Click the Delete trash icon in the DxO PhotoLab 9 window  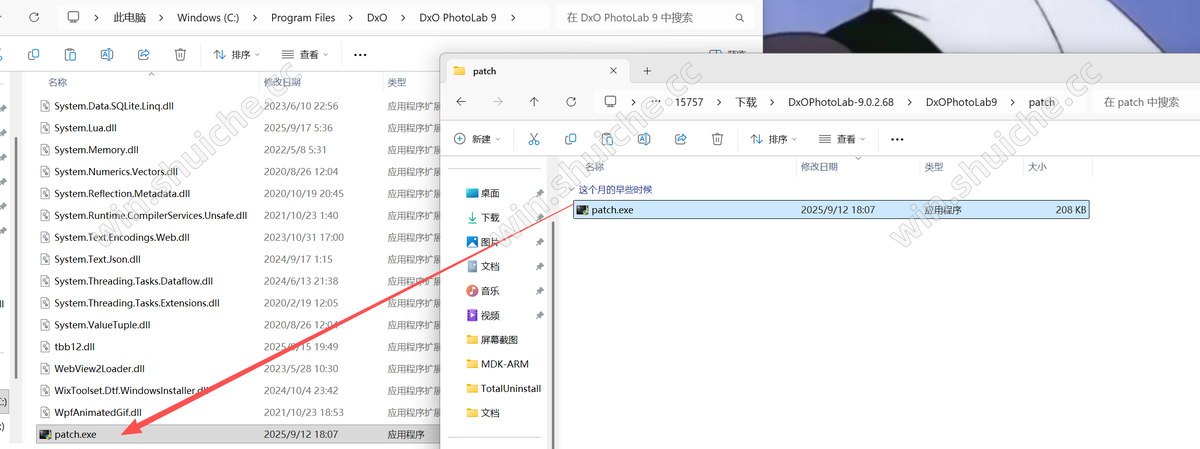tap(180, 55)
